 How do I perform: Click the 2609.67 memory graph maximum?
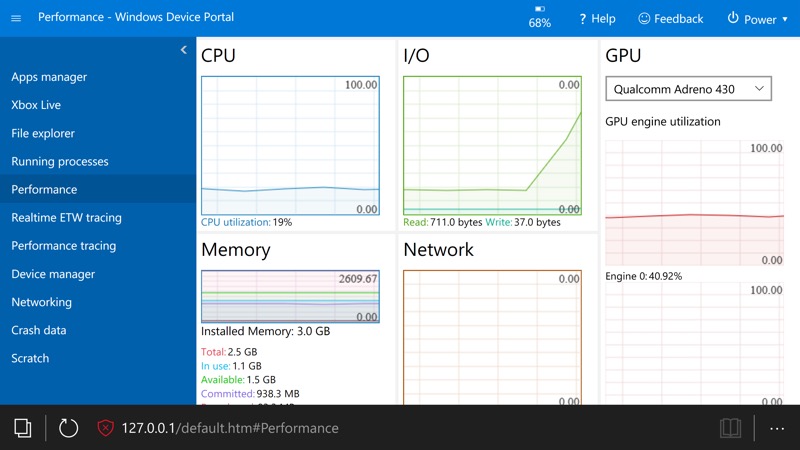[358, 279]
